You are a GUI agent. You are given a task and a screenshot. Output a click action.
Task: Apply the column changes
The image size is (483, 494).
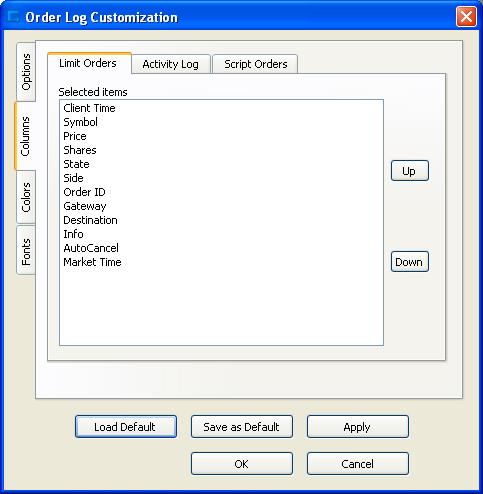[358, 427]
